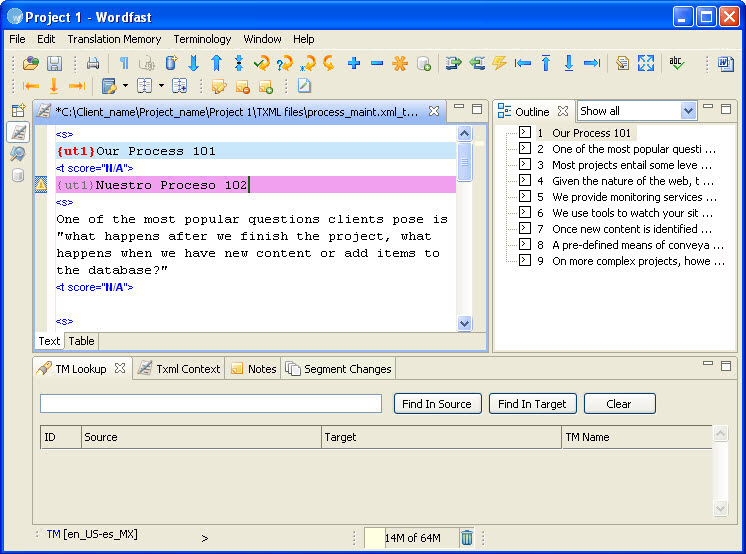Click the editor scrollbar down arrow

pyautogui.click(x=464, y=323)
